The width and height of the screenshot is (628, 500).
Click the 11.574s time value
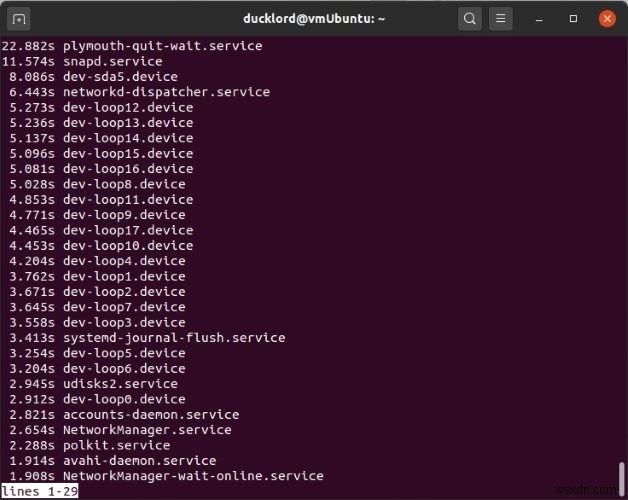[x=28, y=61]
